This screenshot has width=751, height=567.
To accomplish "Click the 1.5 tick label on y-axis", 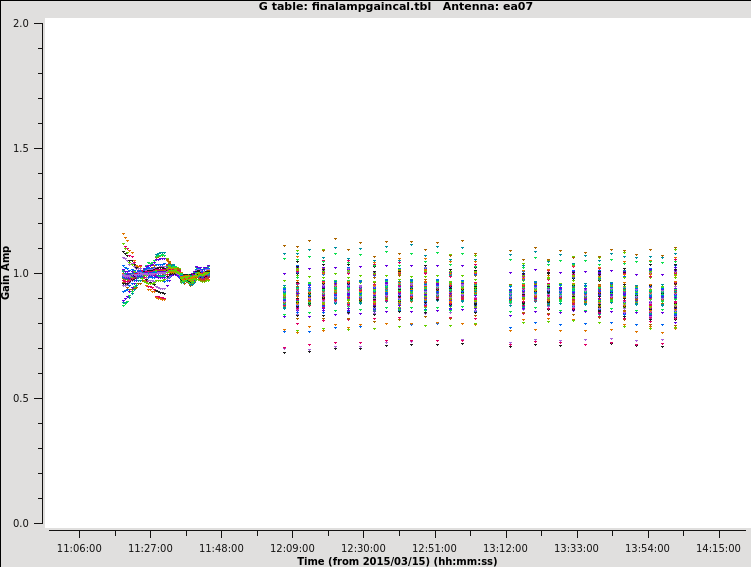I will click(x=20, y=148).
